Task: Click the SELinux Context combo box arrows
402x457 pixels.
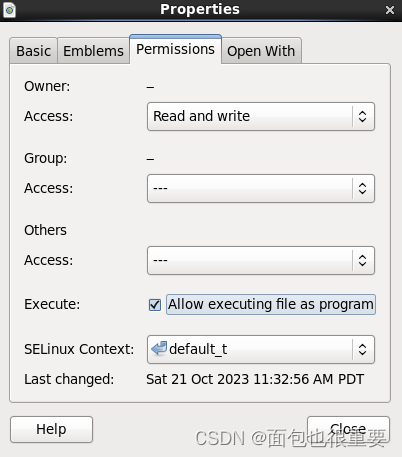Action: click(x=362, y=349)
